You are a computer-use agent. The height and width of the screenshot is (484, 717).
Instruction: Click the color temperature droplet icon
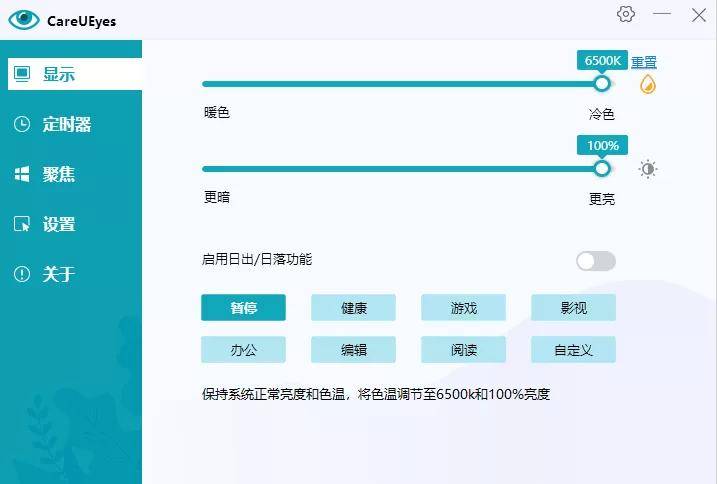pos(647,85)
